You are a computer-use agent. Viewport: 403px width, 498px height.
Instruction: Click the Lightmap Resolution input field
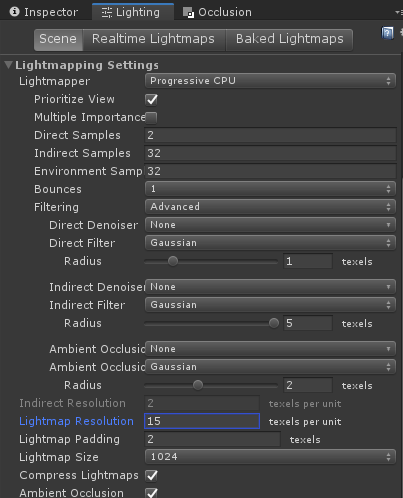click(x=202, y=421)
